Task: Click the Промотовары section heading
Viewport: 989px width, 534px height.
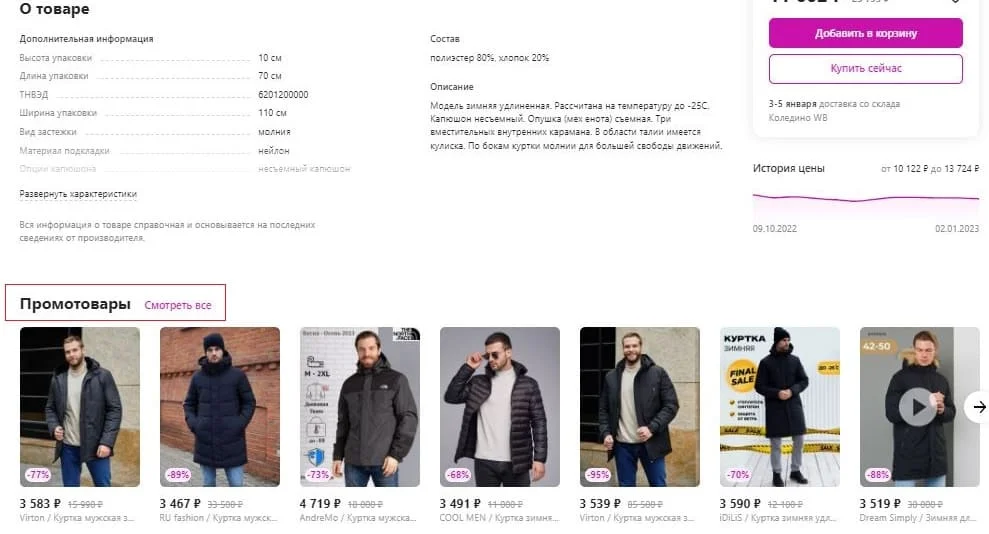Action: (75, 304)
